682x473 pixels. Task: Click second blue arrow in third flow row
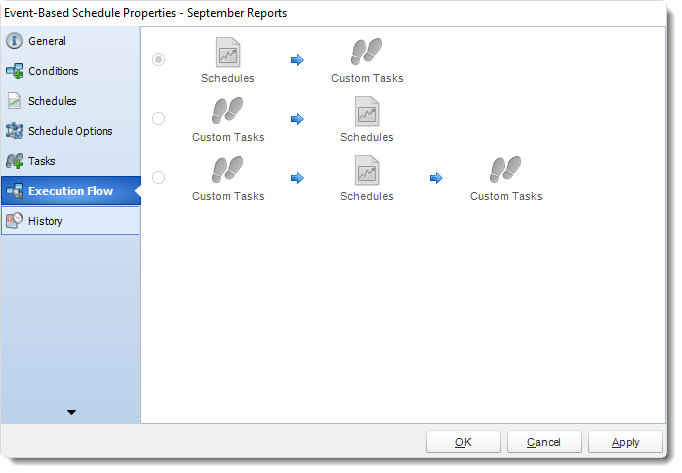click(x=436, y=178)
